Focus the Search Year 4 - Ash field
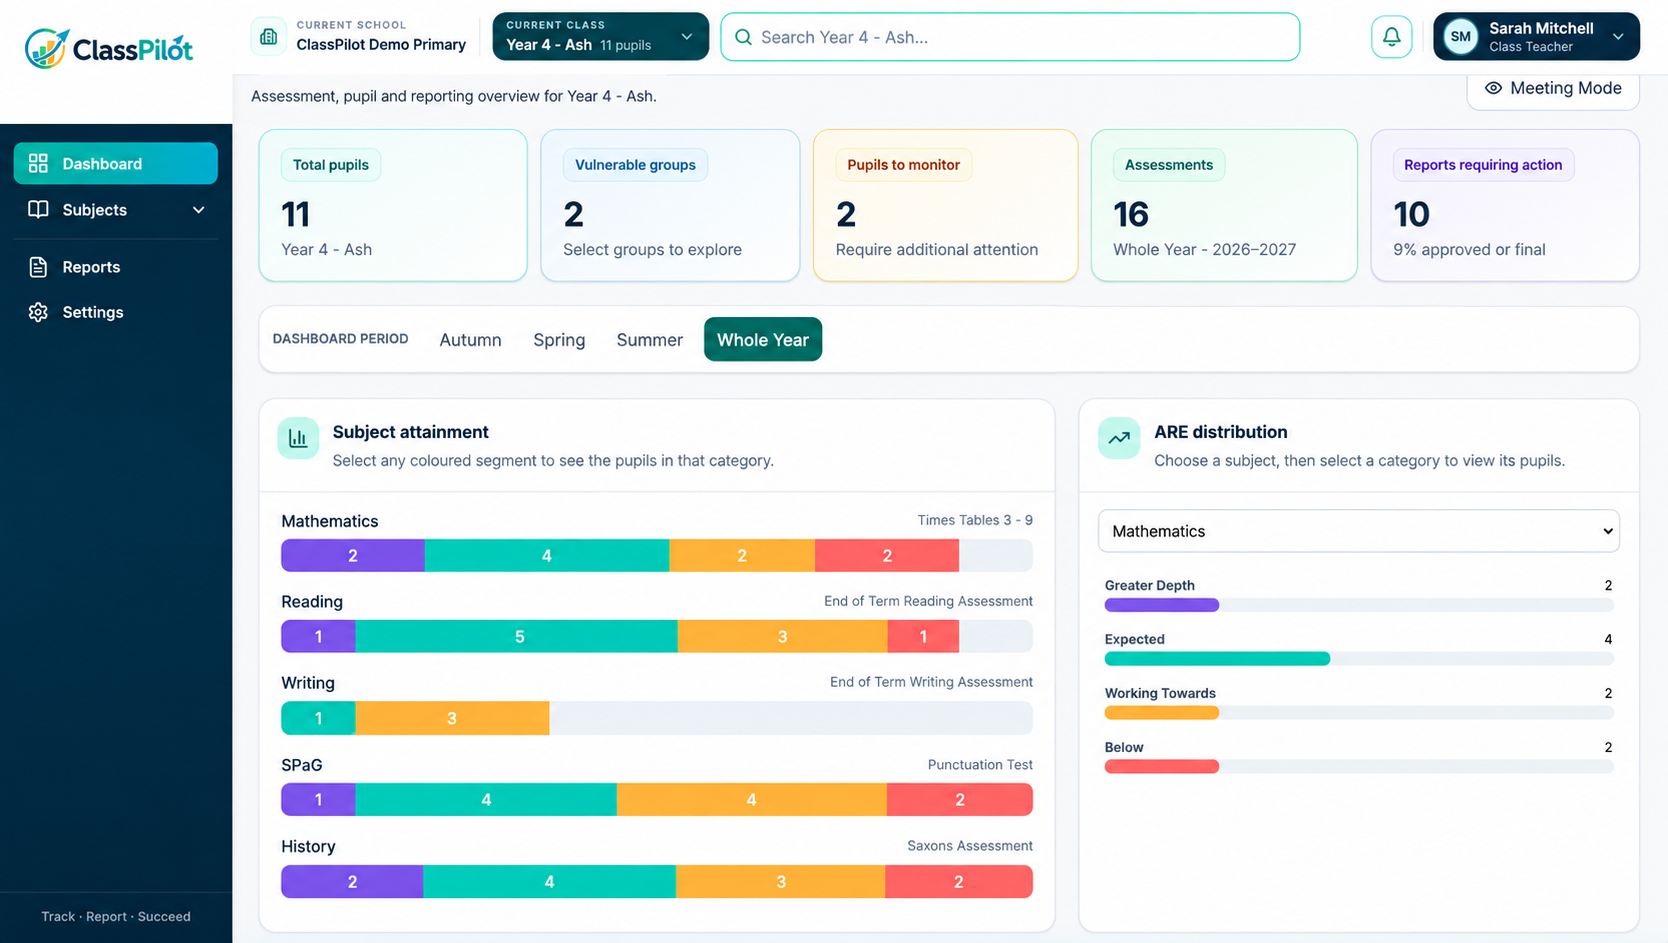The width and height of the screenshot is (1668, 943). [x=1010, y=37]
